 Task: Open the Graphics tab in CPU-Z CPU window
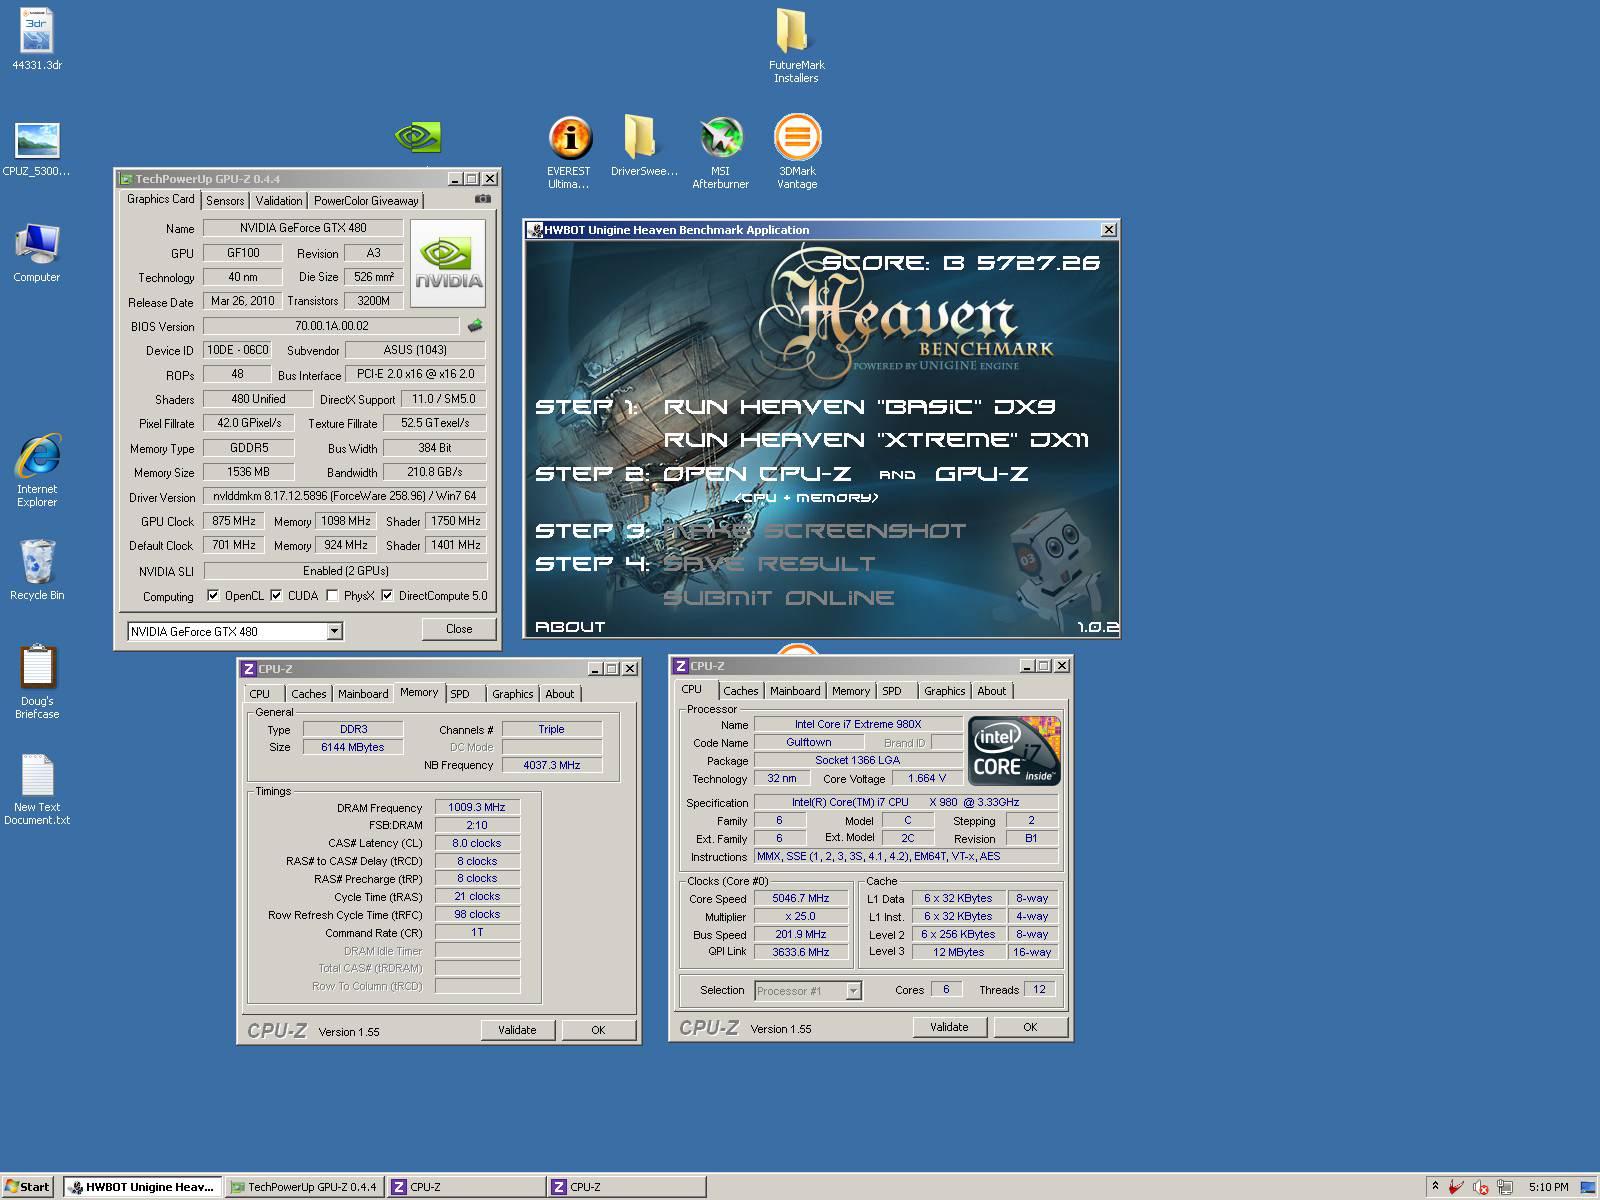[x=945, y=691]
